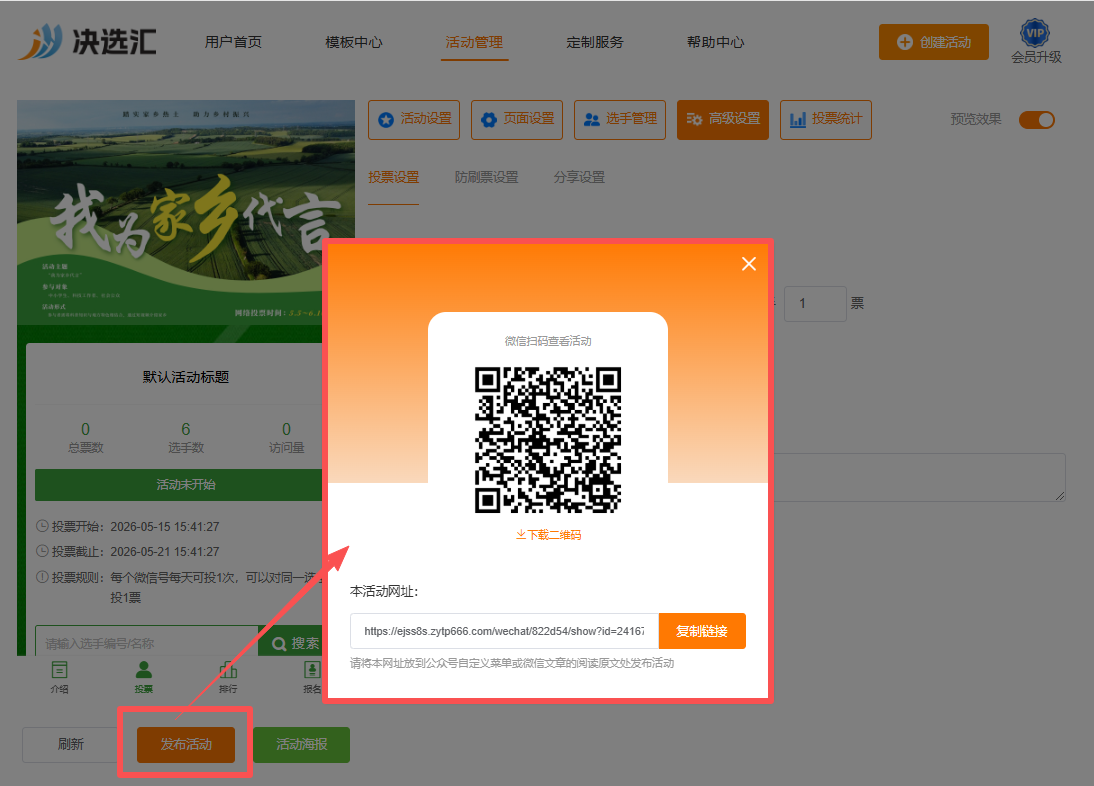This screenshot has height=786, width=1094.
Task: Switch to 投票设置 tab
Action: pyautogui.click(x=394, y=177)
